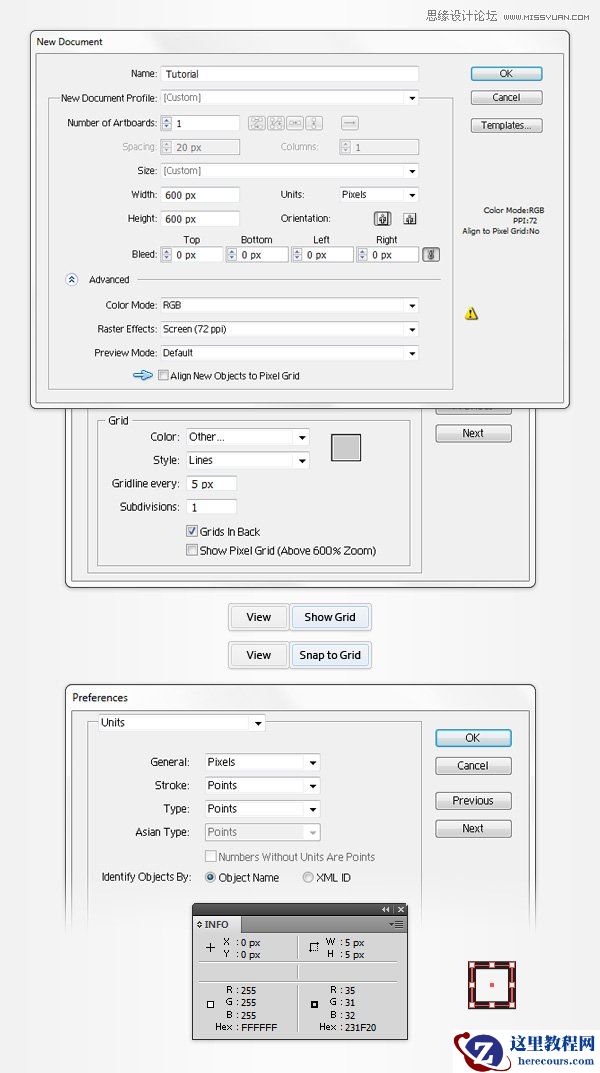This screenshot has width=600, height=1073.
Task: Click the Top bleed stepper arrows
Action: [x=166, y=255]
